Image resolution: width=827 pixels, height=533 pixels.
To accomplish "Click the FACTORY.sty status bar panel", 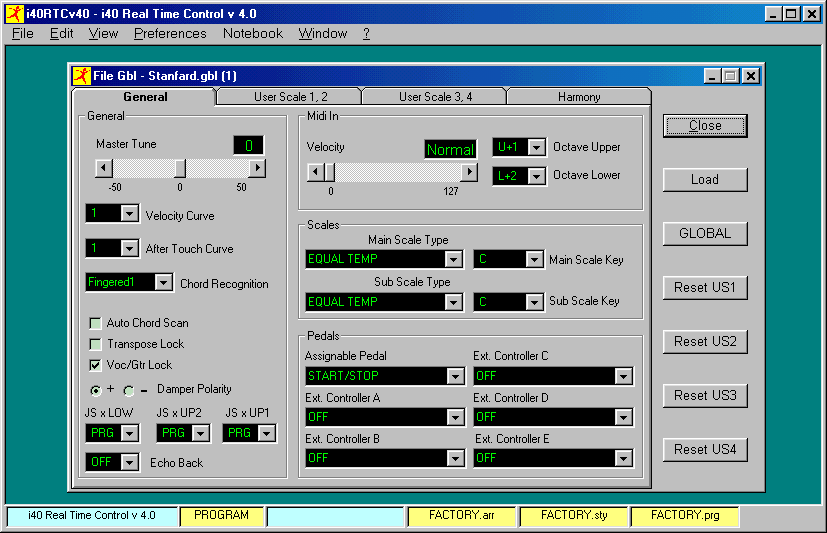I will click(x=574, y=516).
